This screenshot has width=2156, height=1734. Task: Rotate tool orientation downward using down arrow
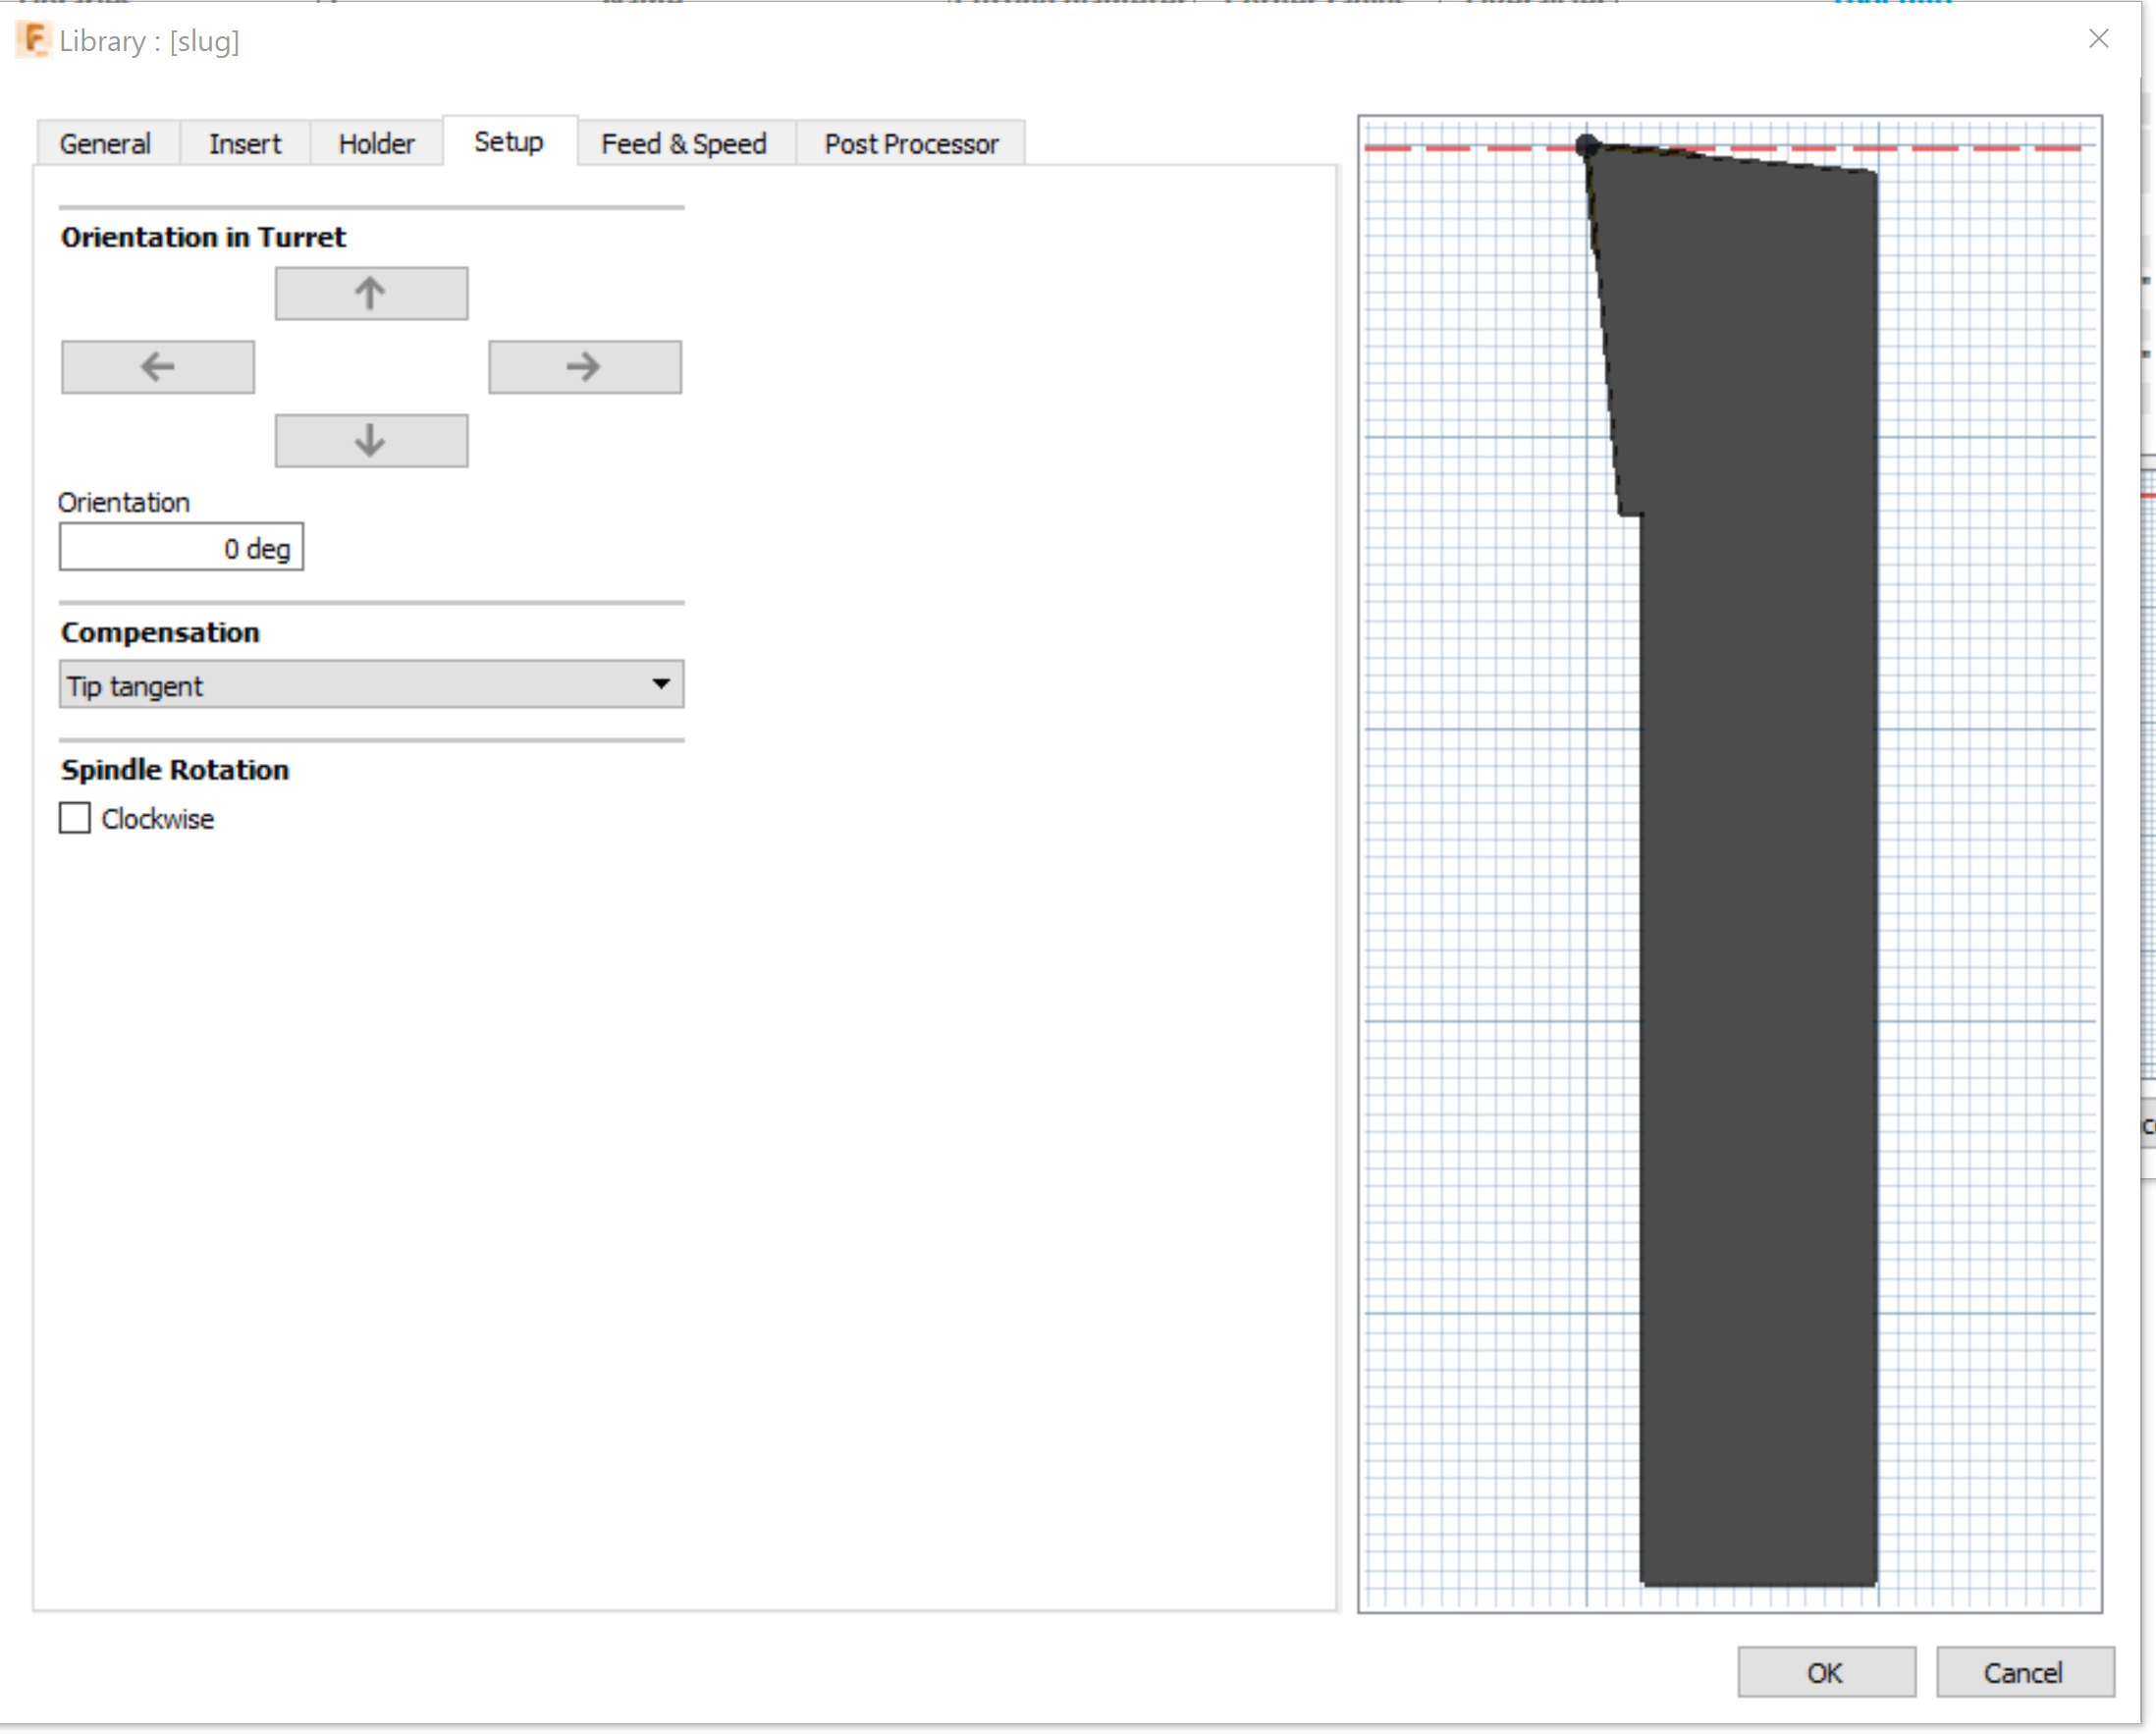pos(371,440)
